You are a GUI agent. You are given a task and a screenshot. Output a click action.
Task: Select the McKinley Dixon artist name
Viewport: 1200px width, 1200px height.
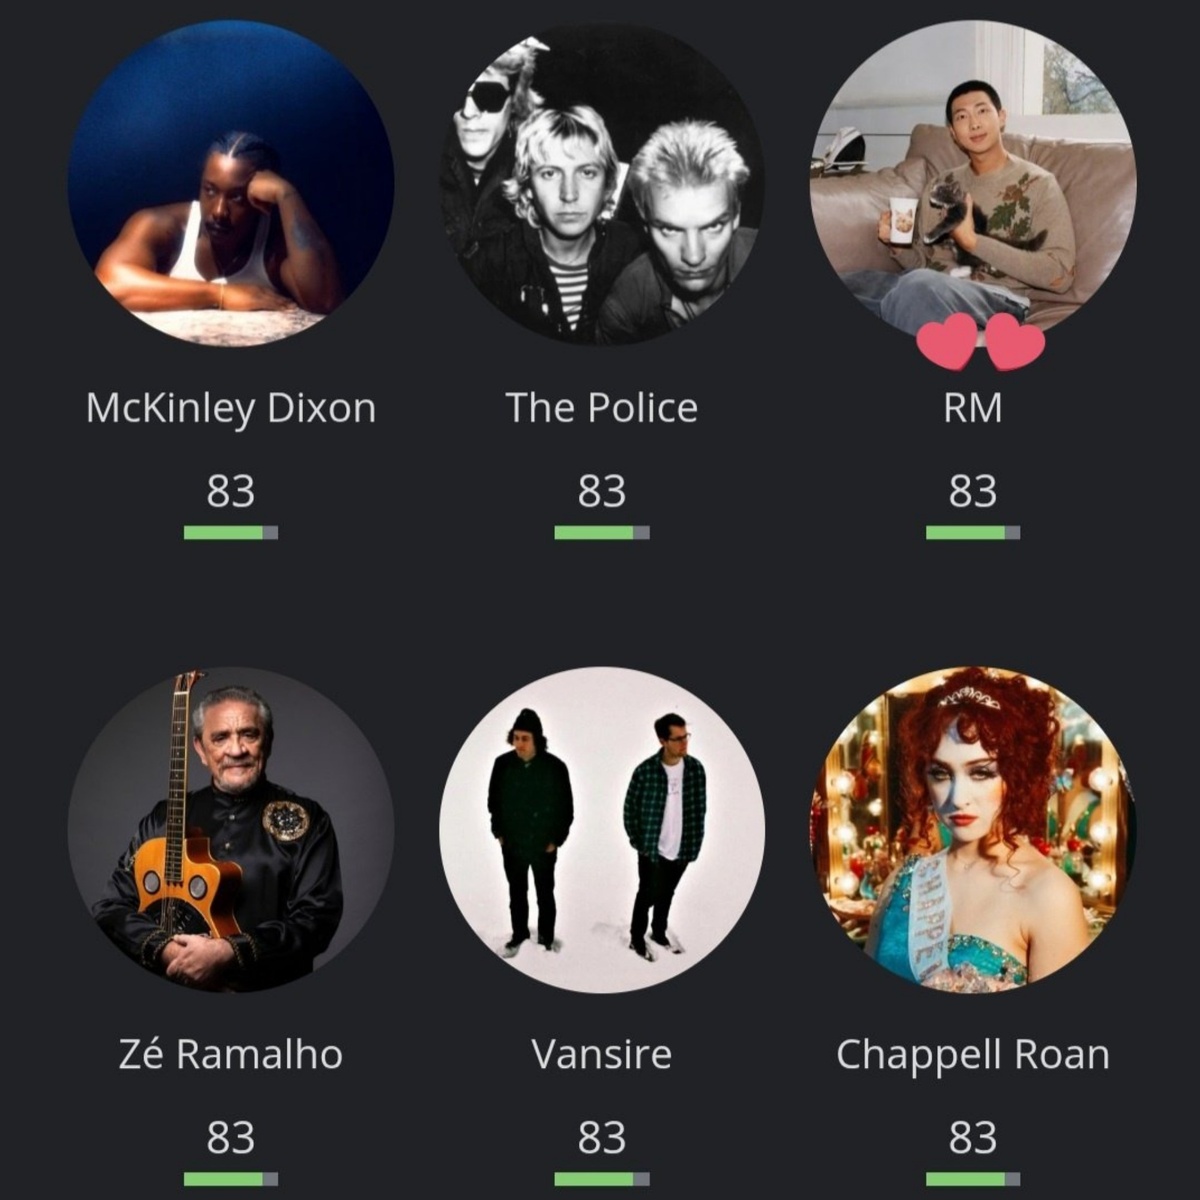[x=231, y=409]
